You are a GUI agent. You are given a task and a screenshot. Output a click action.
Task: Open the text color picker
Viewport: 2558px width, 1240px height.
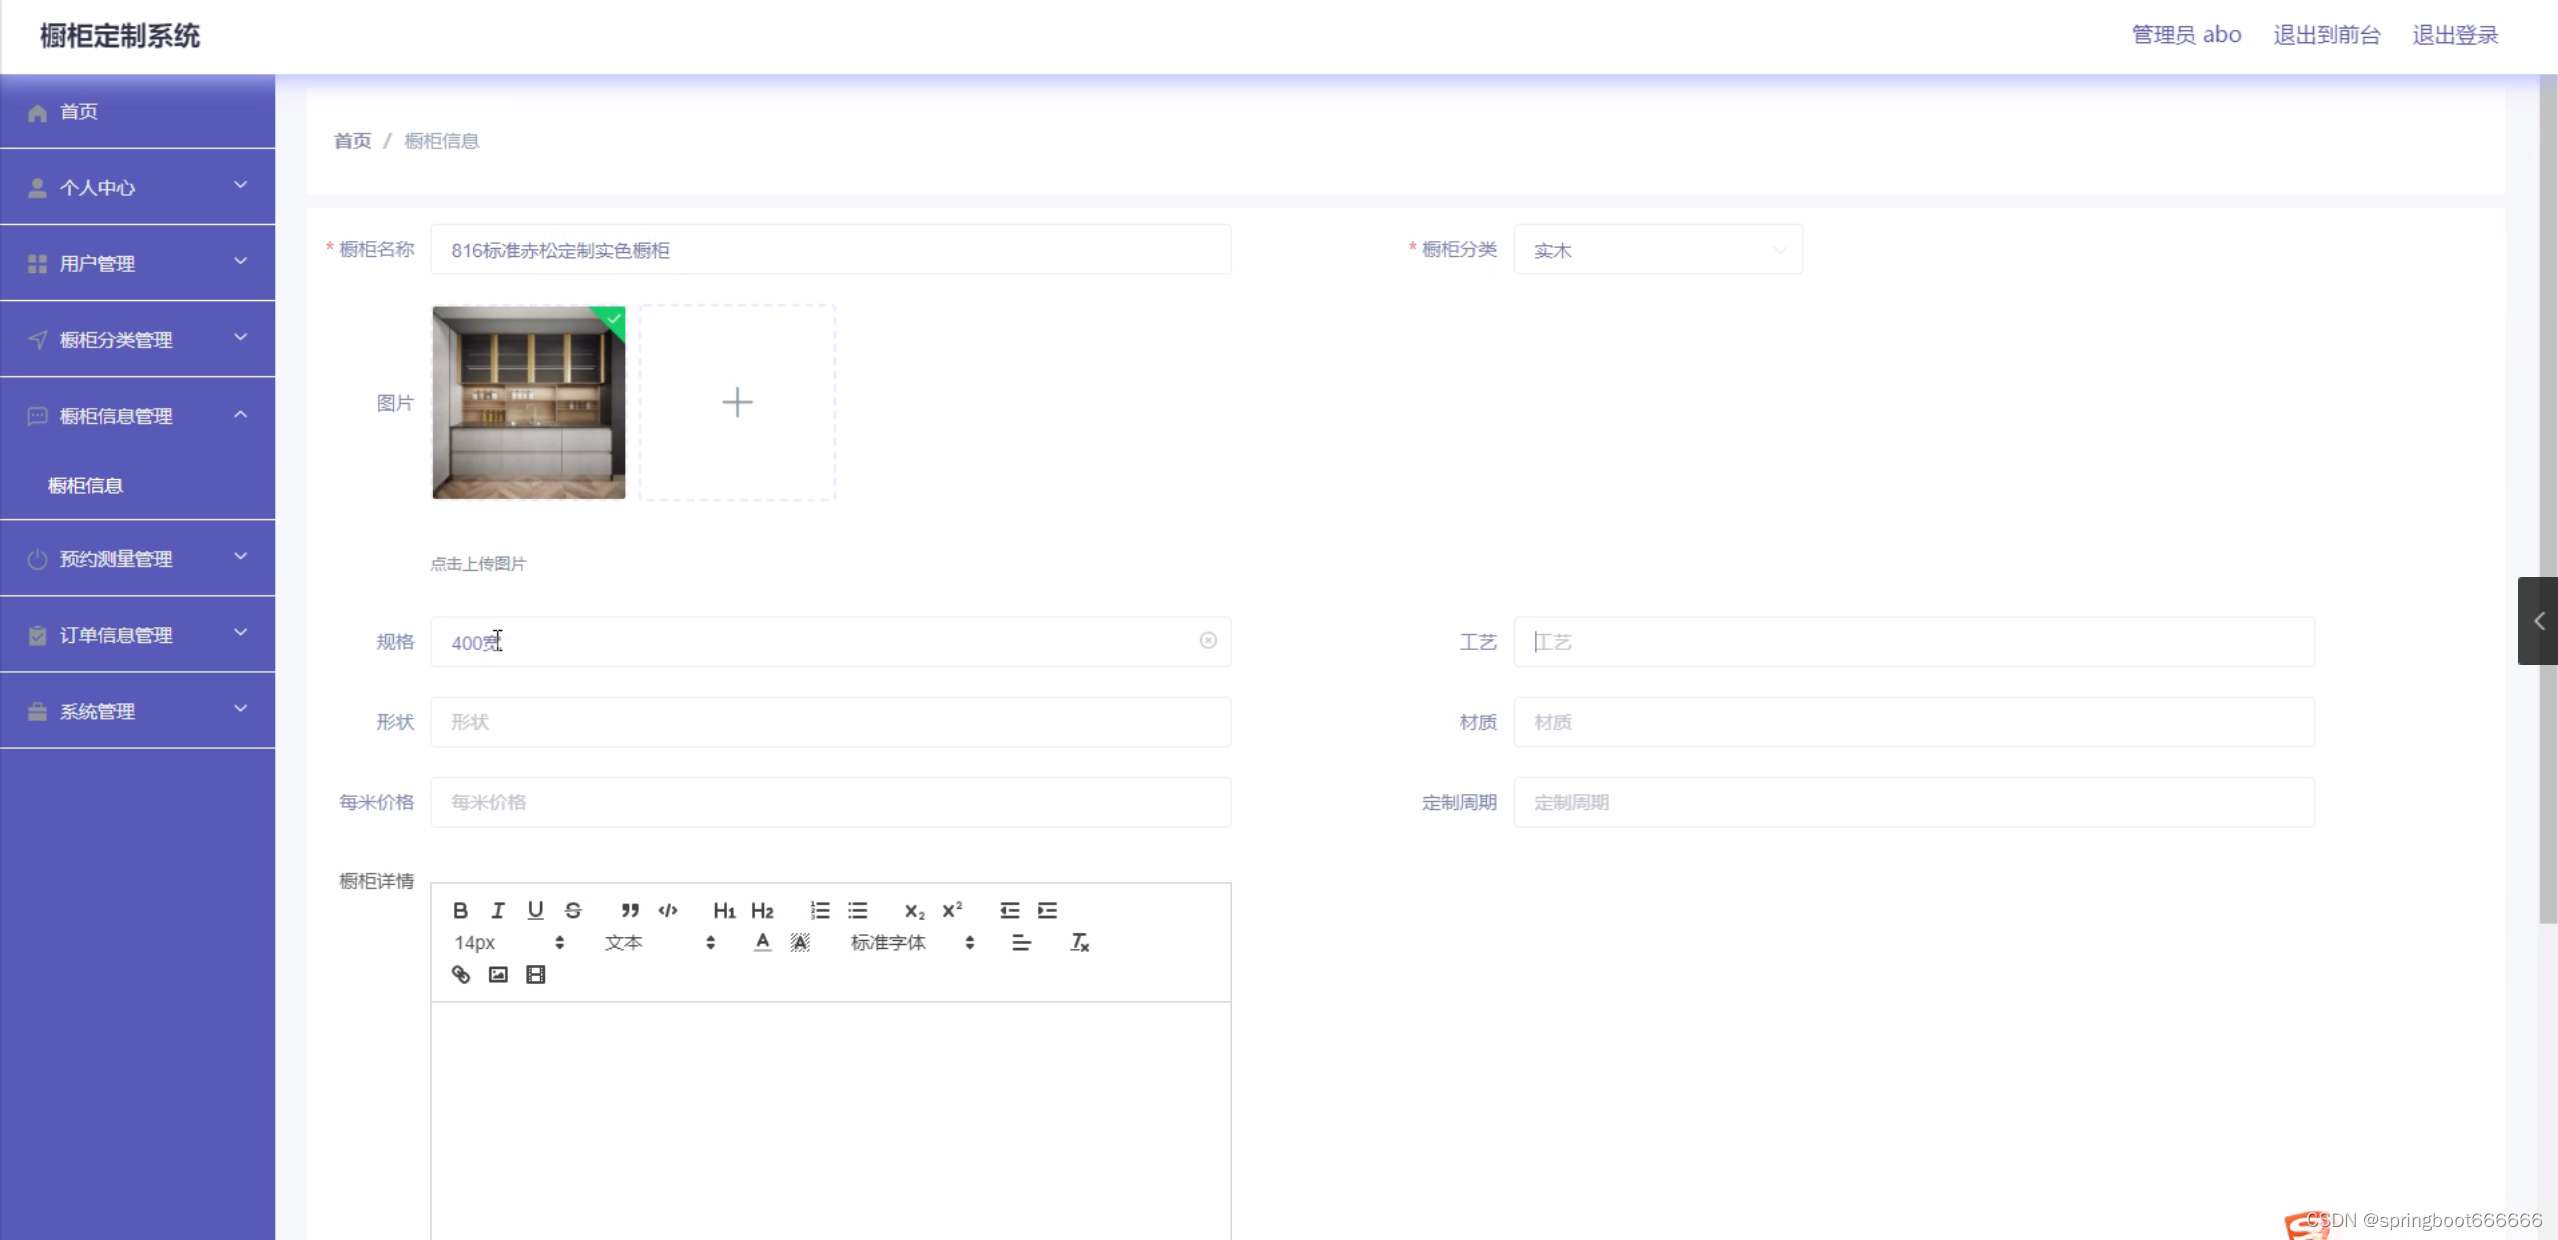tap(762, 942)
